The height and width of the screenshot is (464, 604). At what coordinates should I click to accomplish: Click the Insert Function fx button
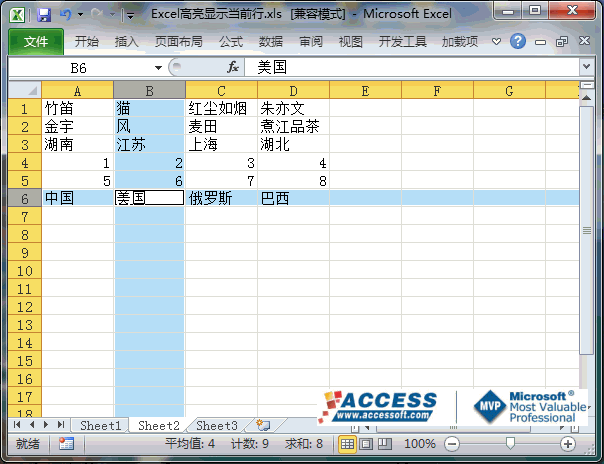tap(233, 67)
